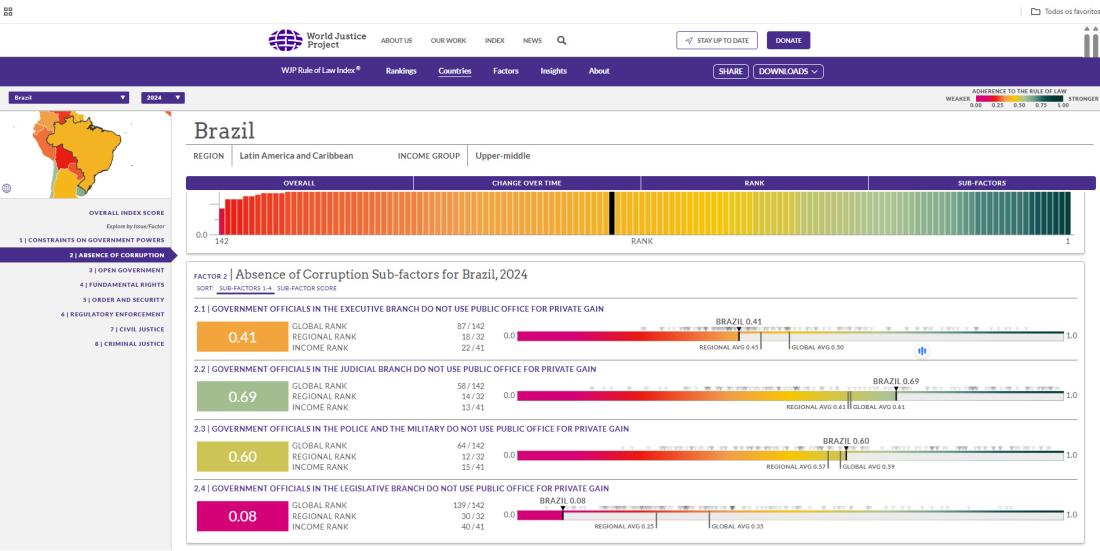The height and width of the screenshot is (551, 1100).
Task: Click the Donate button
Action: pyautogui.click(x=788, y=40)
